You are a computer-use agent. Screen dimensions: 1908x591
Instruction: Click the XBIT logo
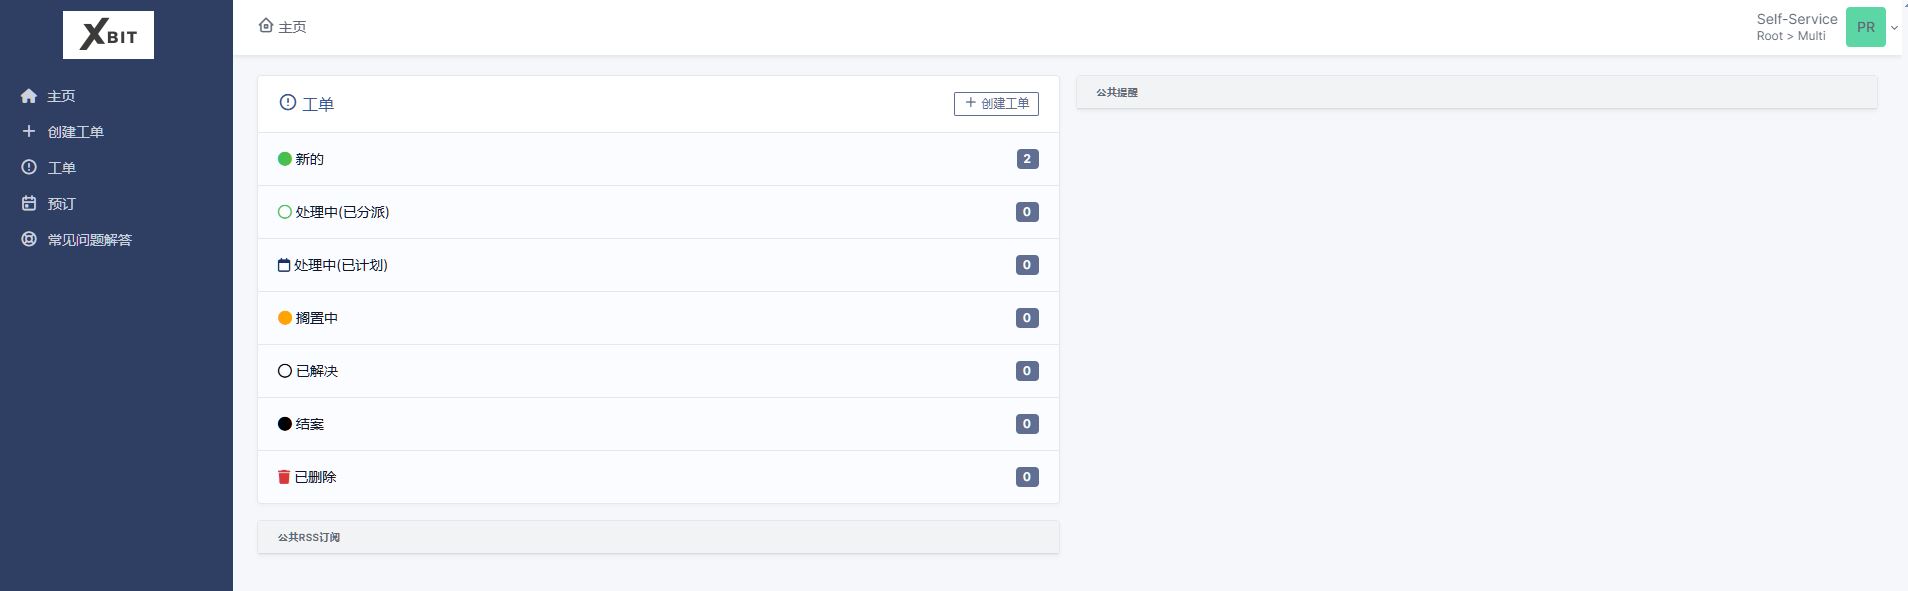click(x=108, y=35)
